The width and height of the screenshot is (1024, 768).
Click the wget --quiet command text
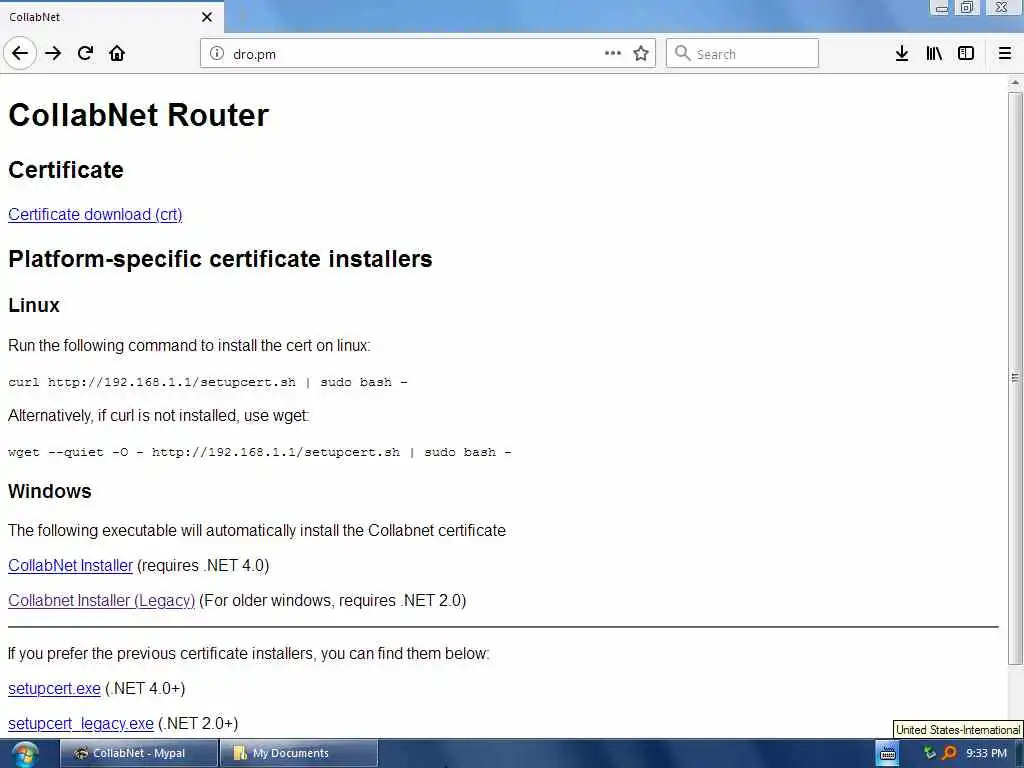click(260, 453)
